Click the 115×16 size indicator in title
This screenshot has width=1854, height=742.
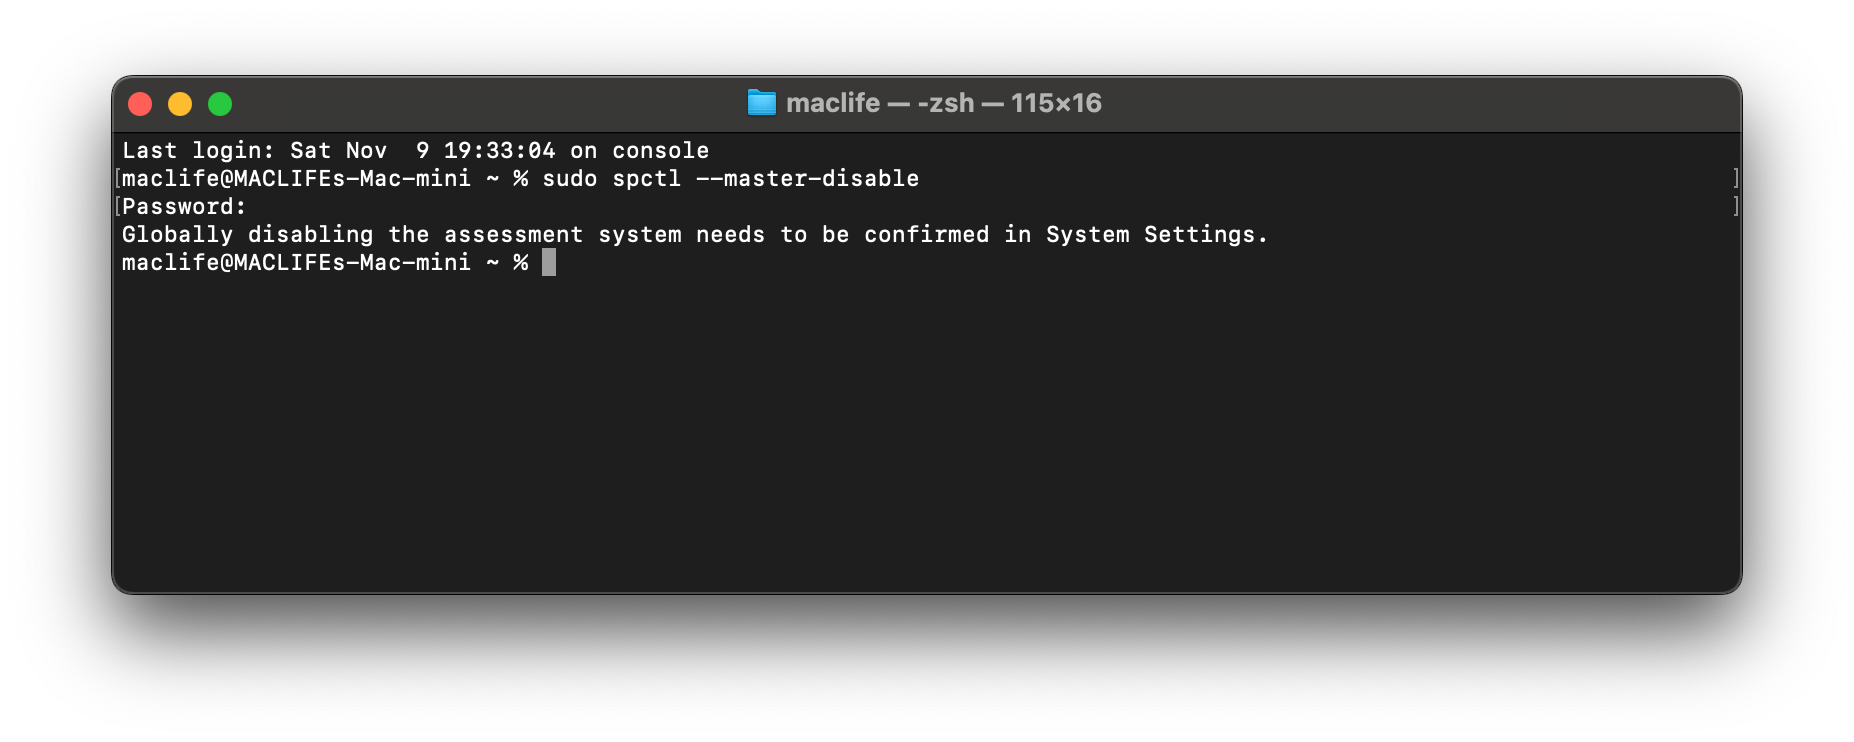tap(1055, 102)
